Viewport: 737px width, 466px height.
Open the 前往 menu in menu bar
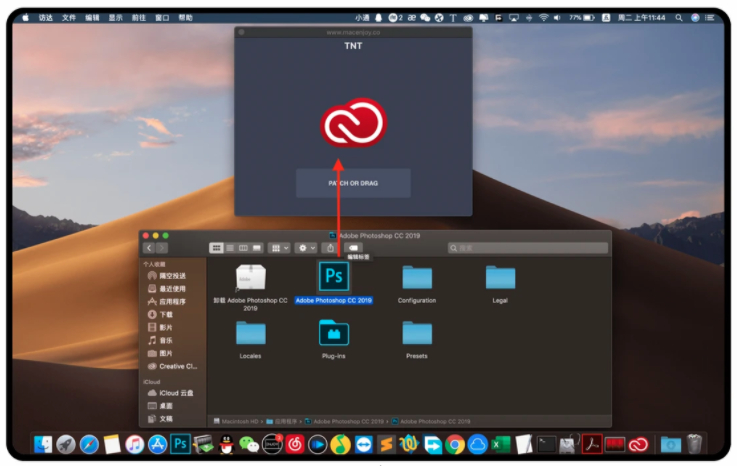click(x=140, y=17)
